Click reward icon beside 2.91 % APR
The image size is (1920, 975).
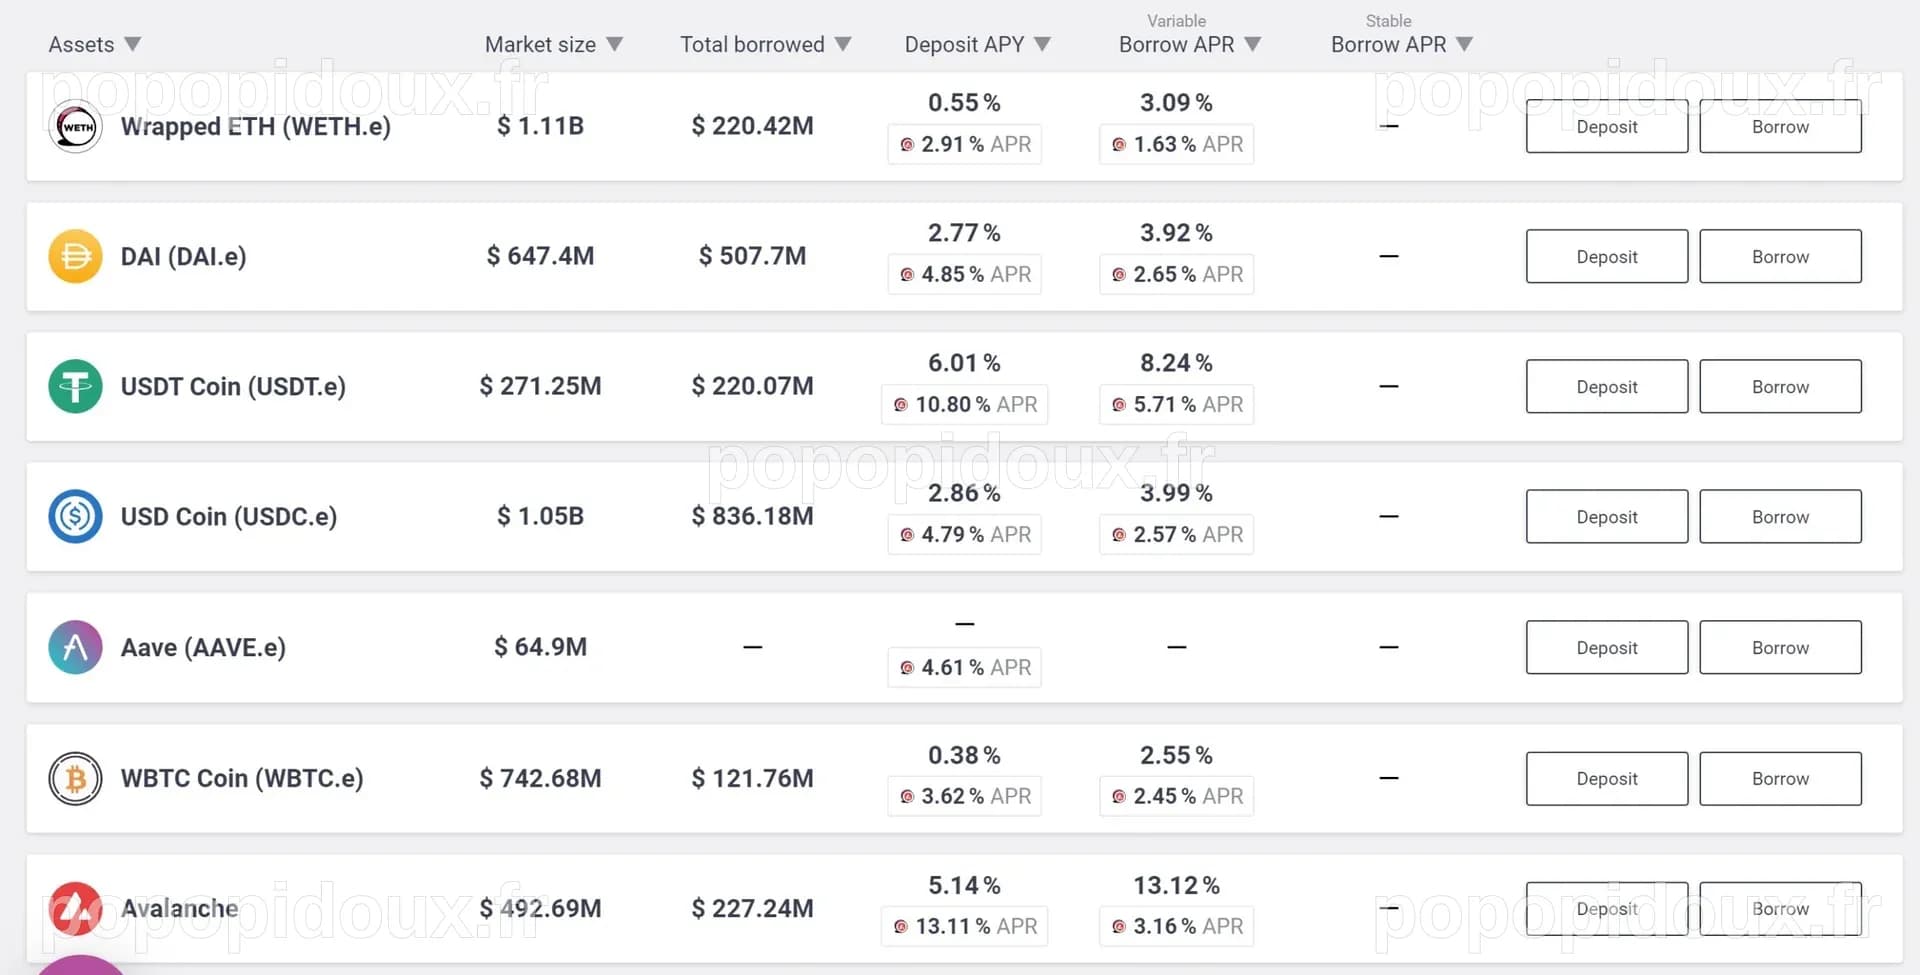click(x=907, y=145)
